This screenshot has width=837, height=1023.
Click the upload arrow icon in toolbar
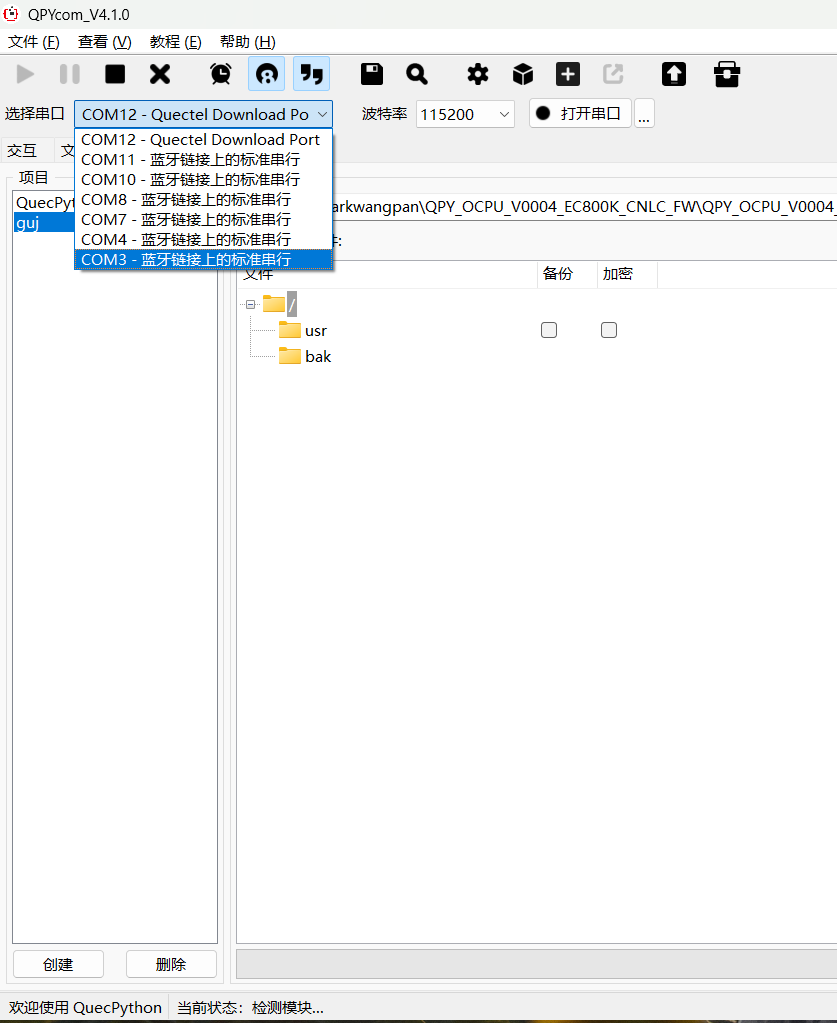674,74
